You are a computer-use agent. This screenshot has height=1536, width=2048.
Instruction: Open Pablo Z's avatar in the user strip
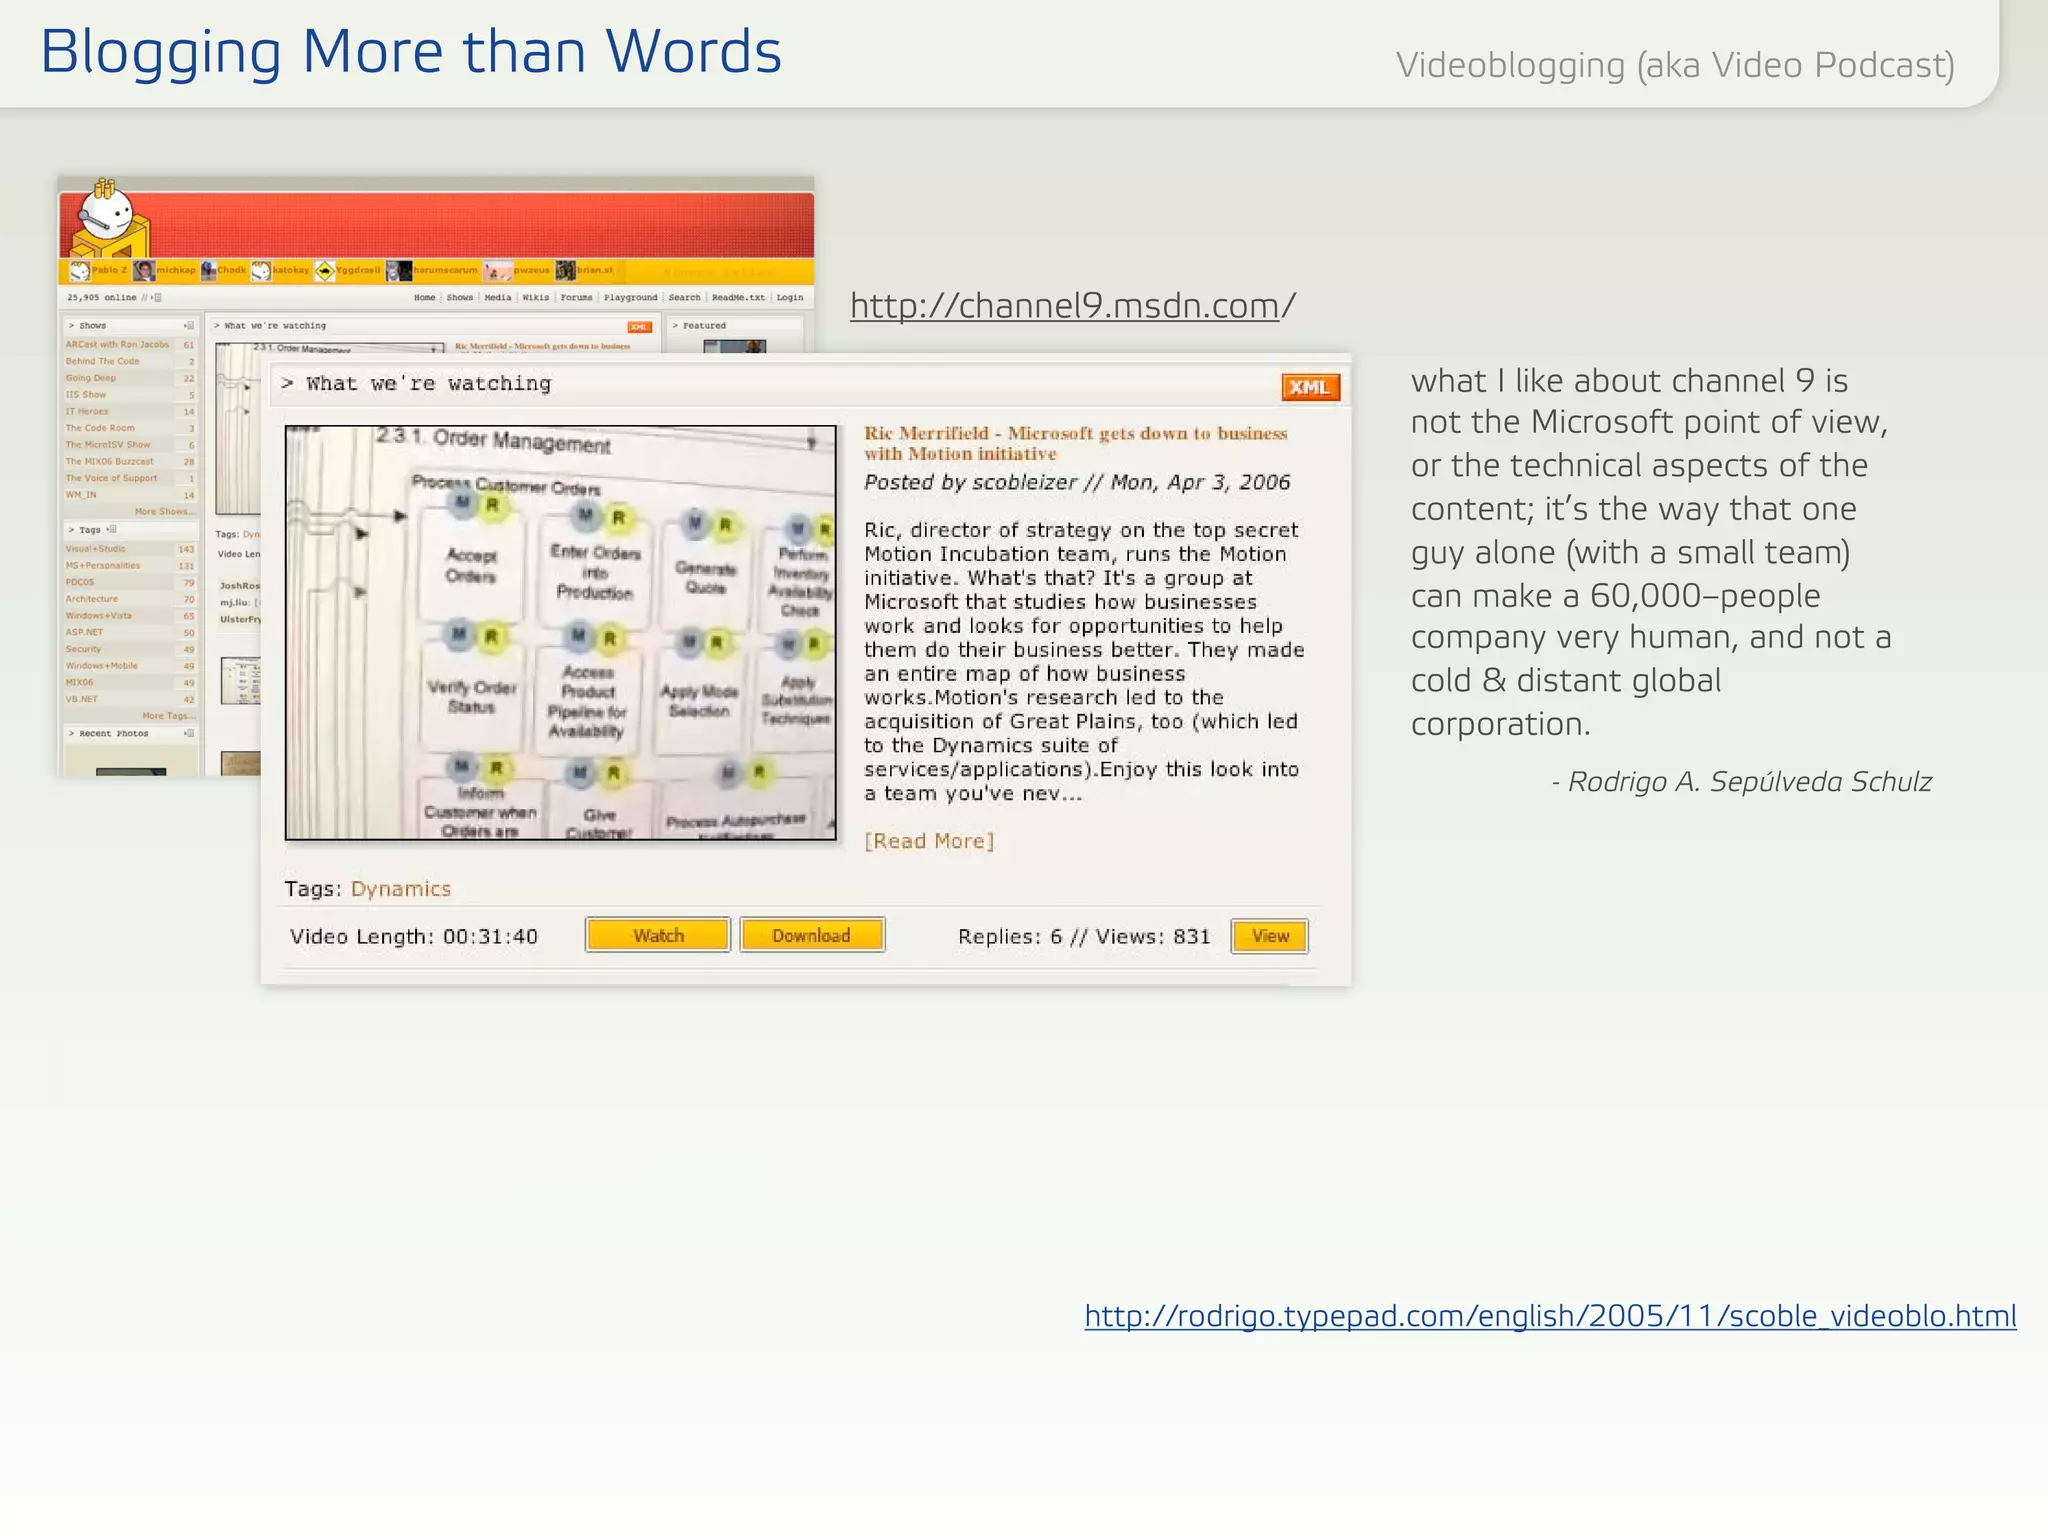80,271
